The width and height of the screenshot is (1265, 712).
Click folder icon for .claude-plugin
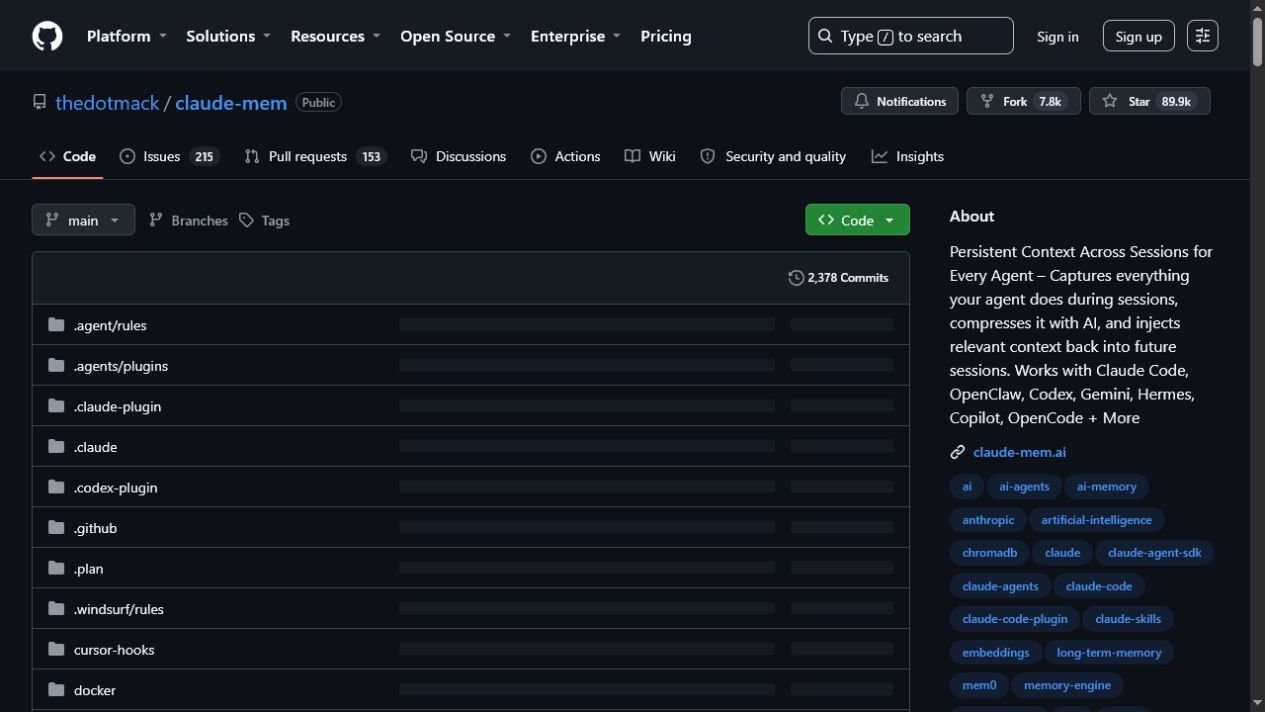[x=56, y=406]
